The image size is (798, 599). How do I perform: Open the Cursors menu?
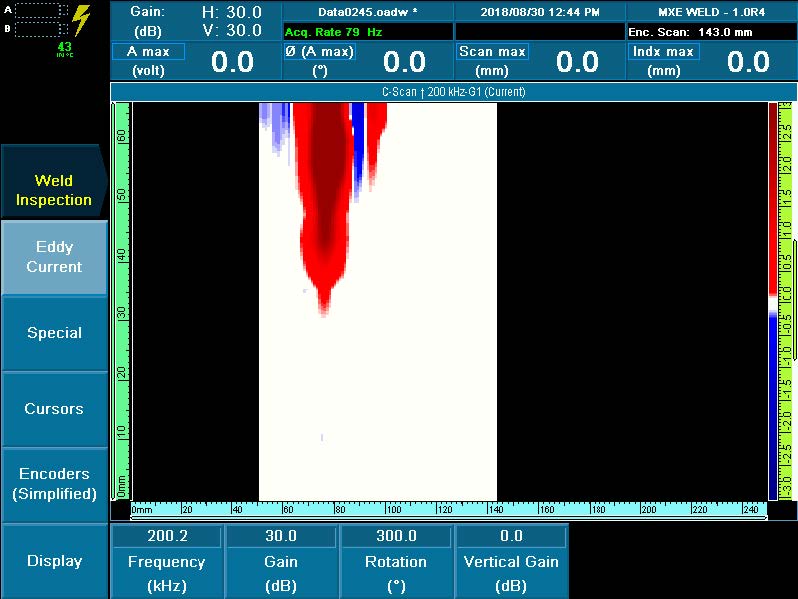54,408
